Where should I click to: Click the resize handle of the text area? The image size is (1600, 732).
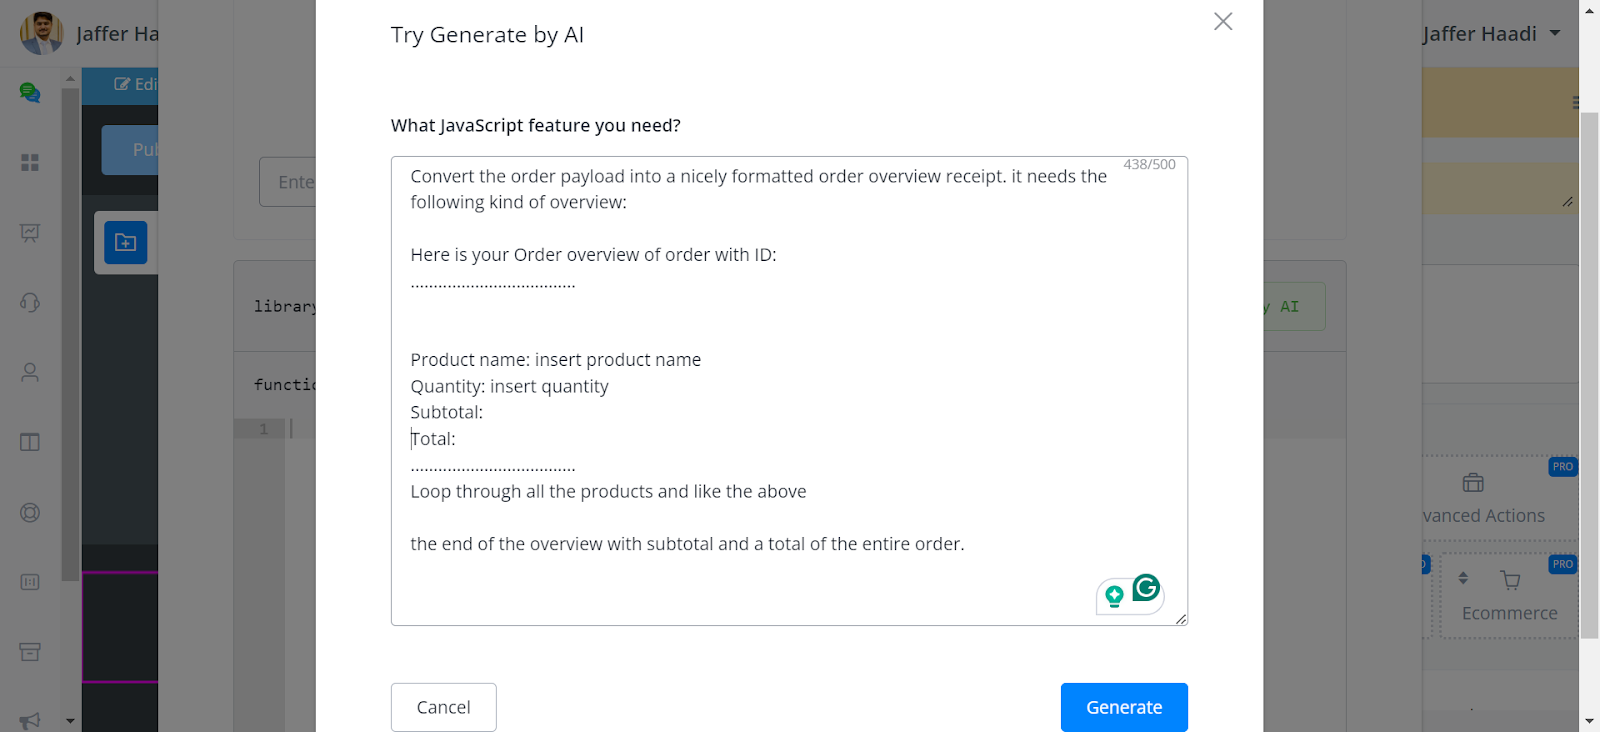(x=1181, y=619)
